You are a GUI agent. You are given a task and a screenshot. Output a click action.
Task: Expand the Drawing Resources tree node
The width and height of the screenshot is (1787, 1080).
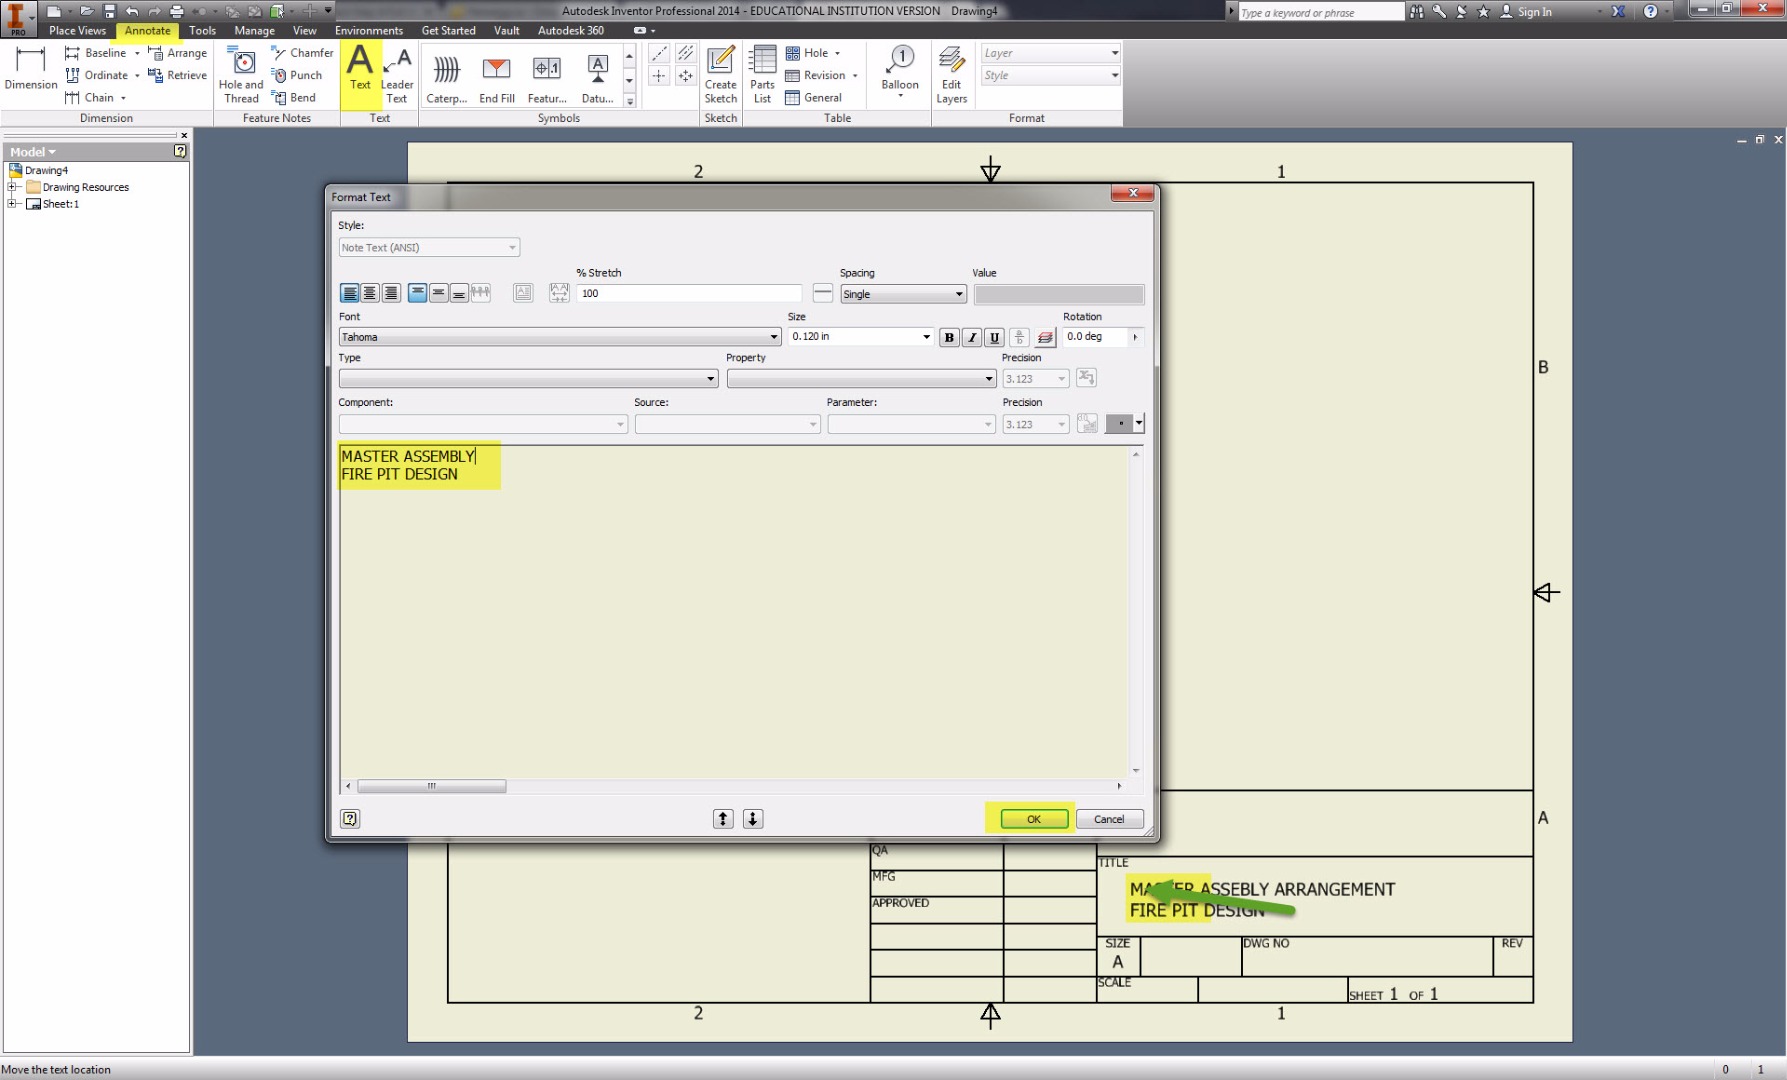(12, 187)
